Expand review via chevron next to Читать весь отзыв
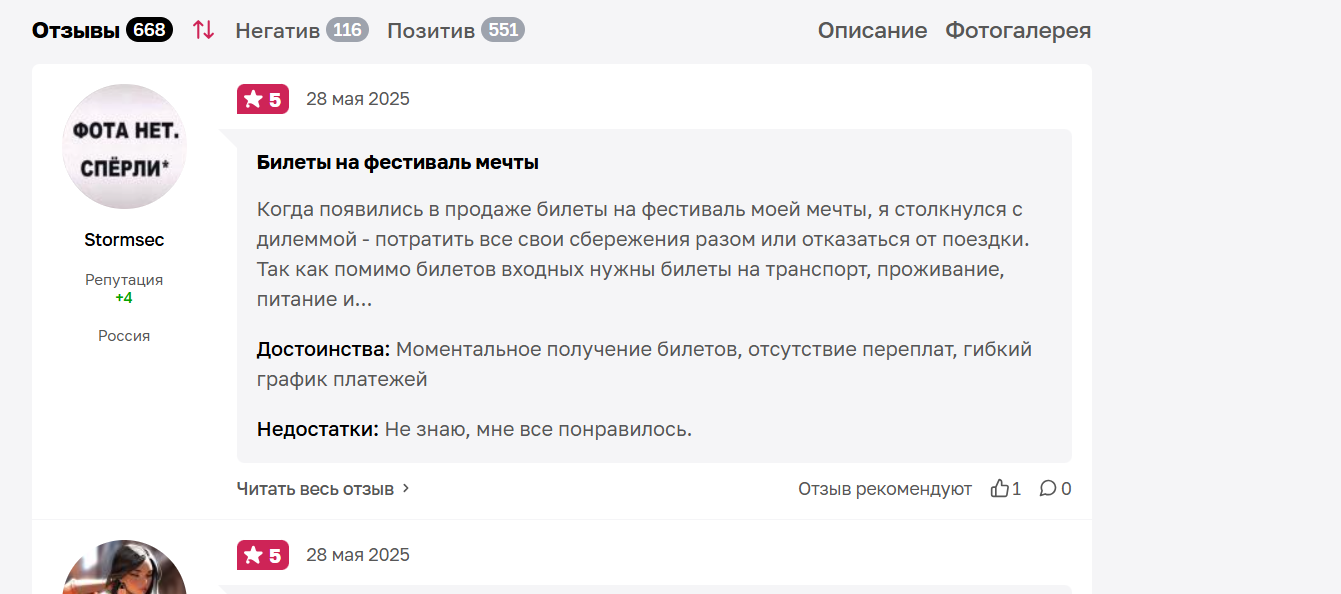 click(x=406, y=489)
